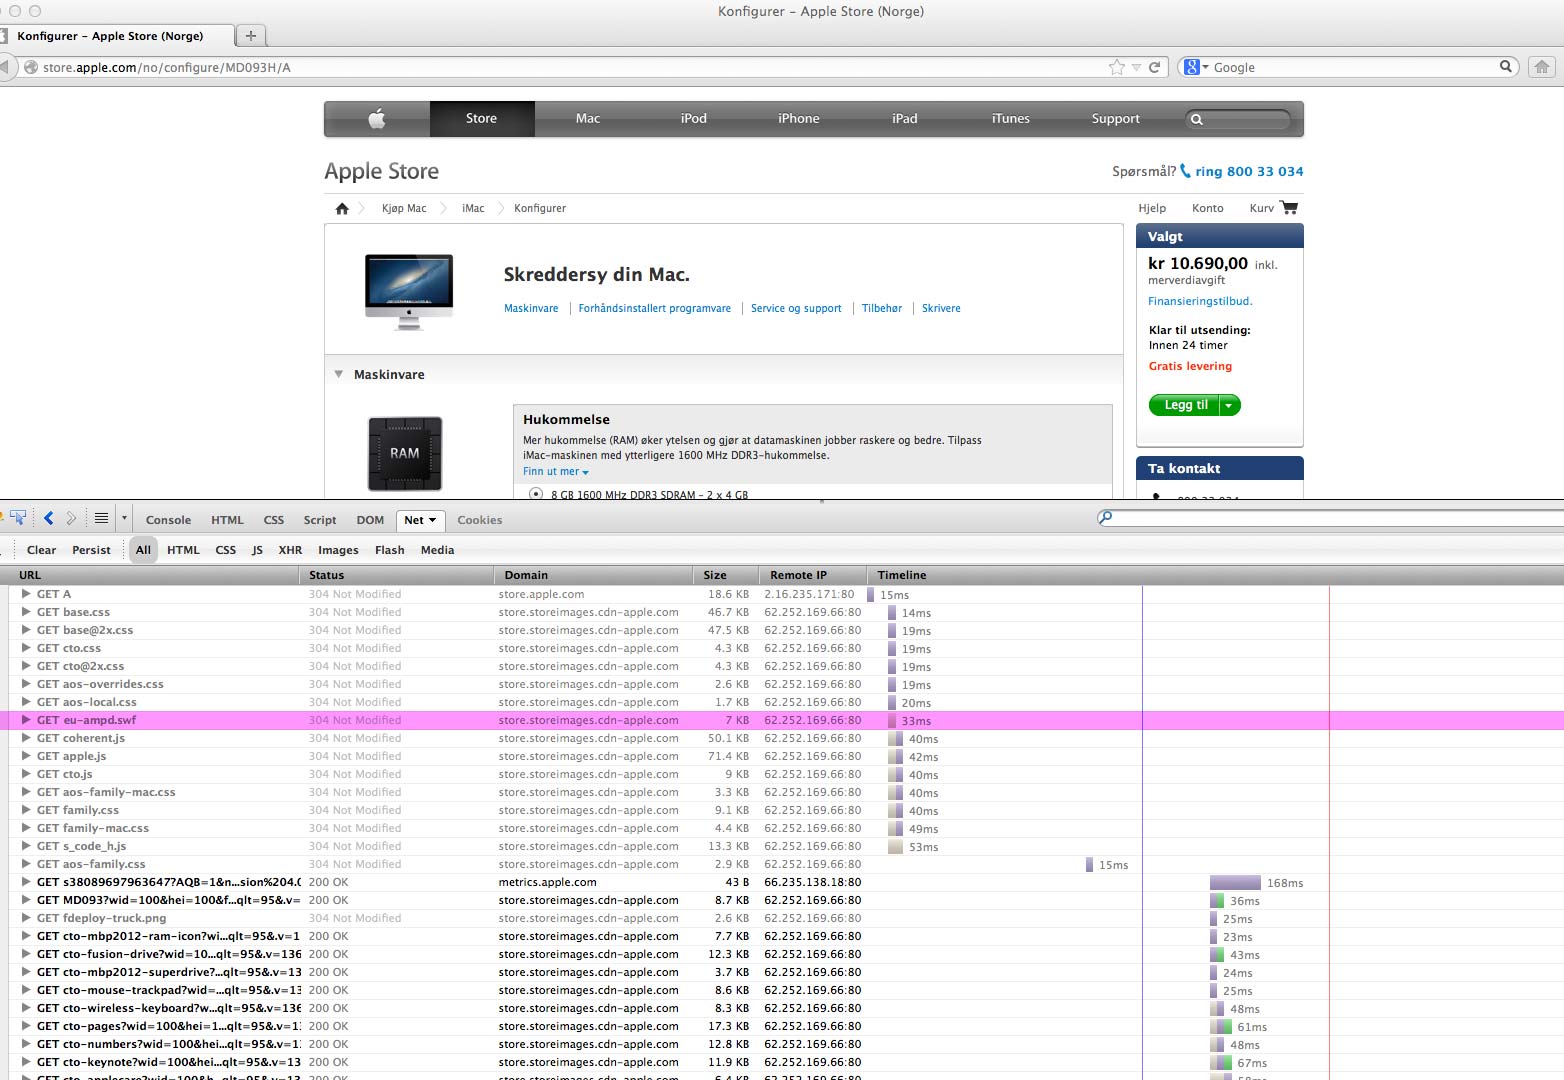Clear the Net panel request list
1564x1080 pixels.
pos(41,550)
